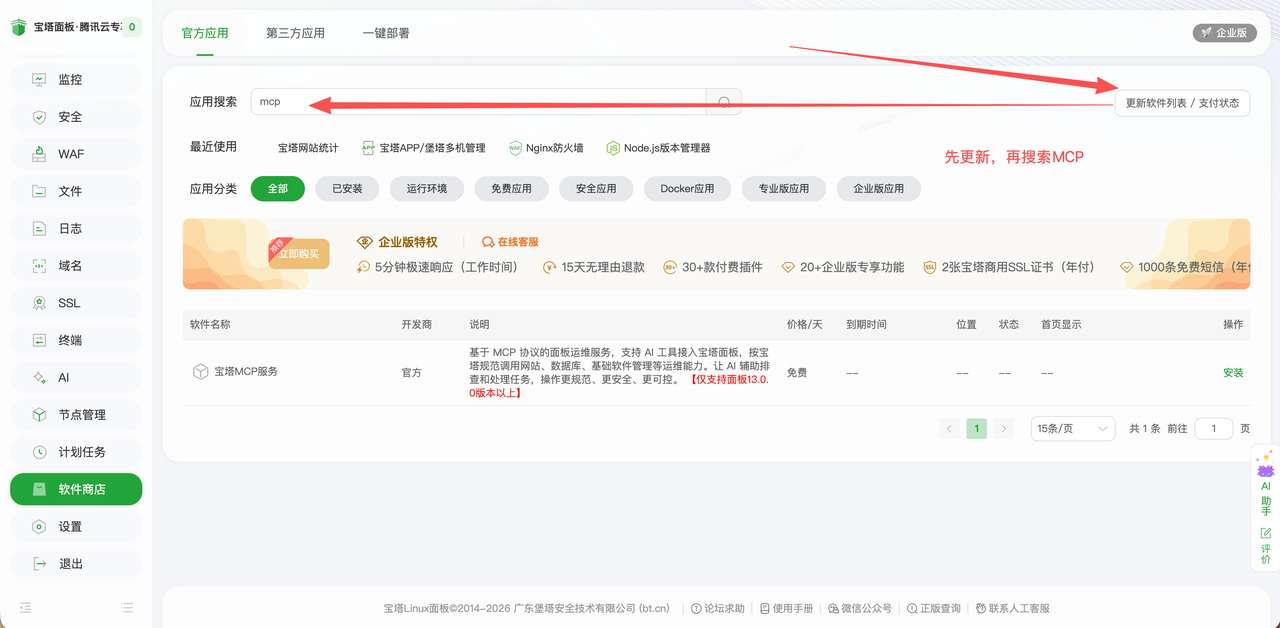This screenshot has width=1280, height=628.
Task: Click the 软件商店 store icon
Action: pyautogui.click(x=39, y=489)
